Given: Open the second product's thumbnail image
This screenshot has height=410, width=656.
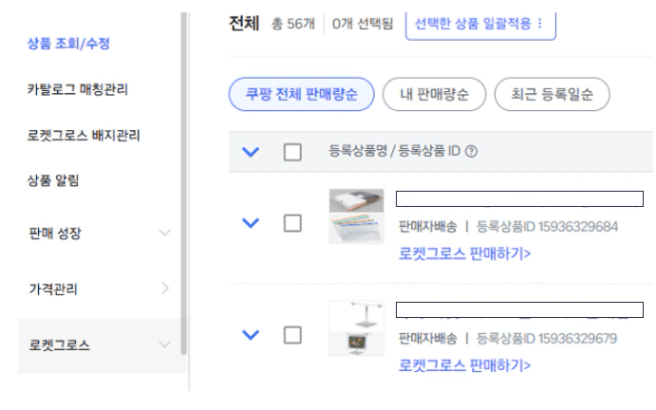Looking at the screenshot, I should point(356,329).
